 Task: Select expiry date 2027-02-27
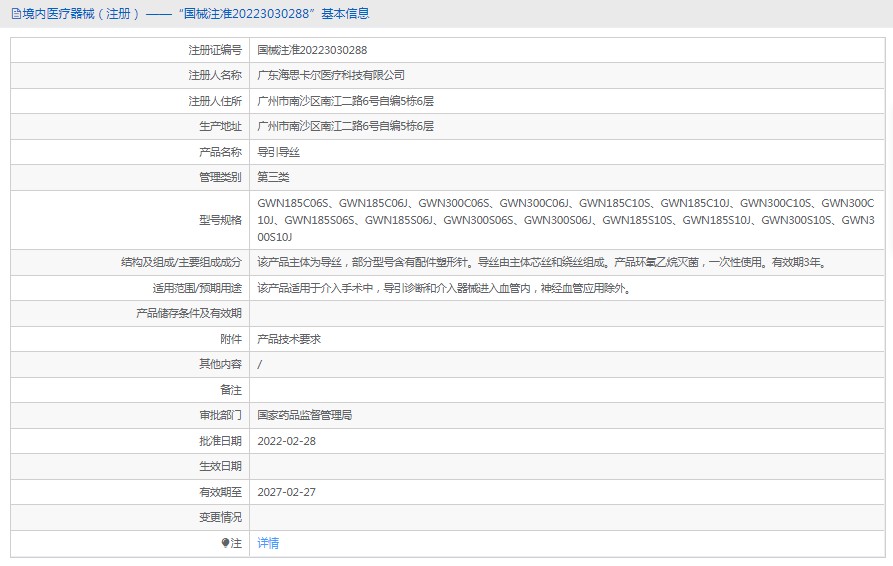[x=286, y=493]
